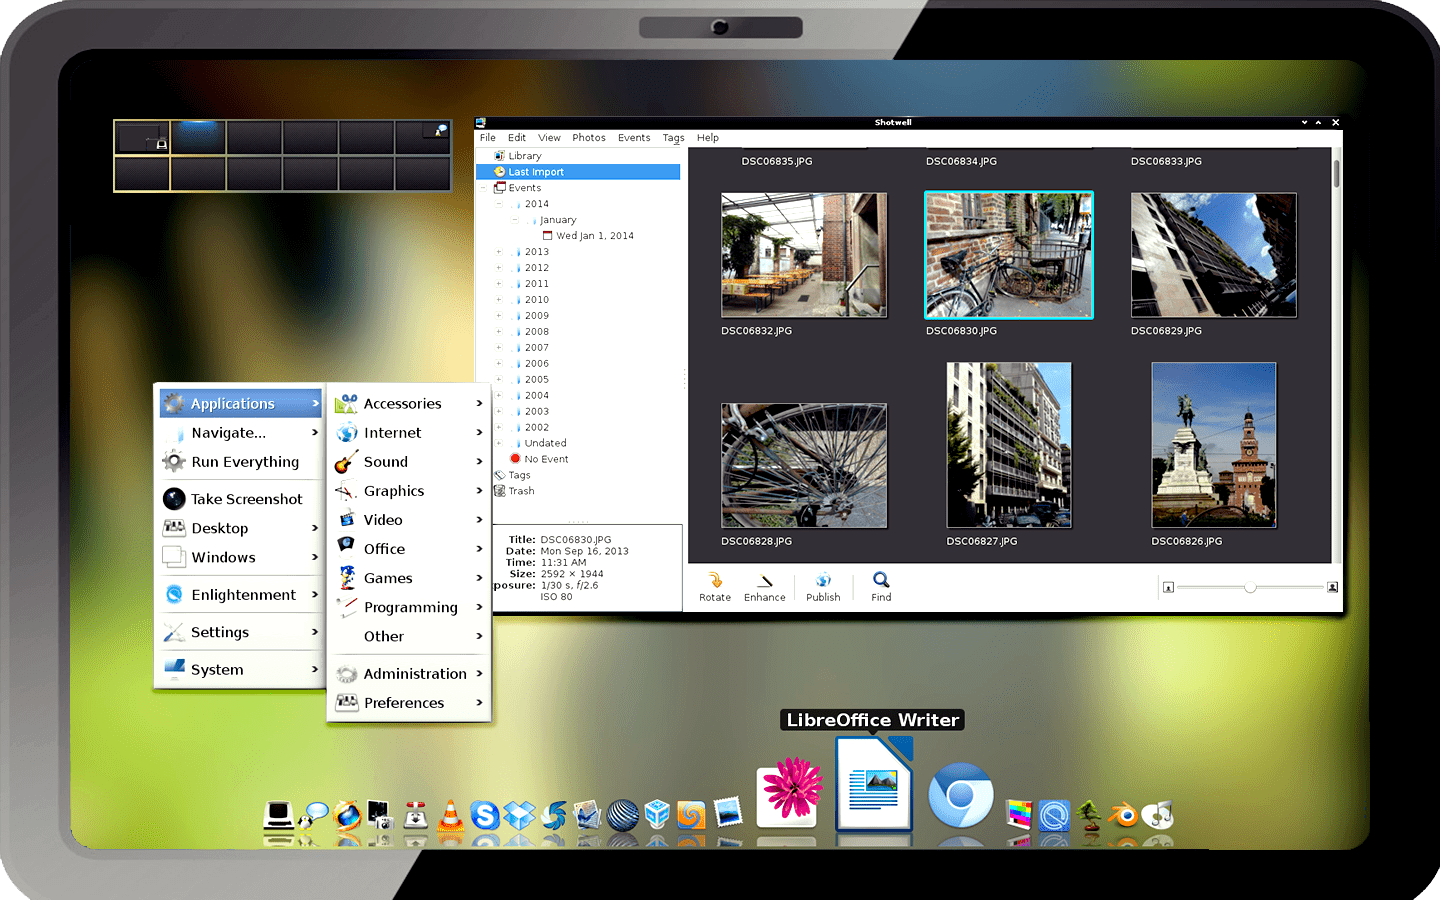Open the Photos menu in Shotwell
The height and width of the screenshot is (900, 1440).
pos(588,138)
